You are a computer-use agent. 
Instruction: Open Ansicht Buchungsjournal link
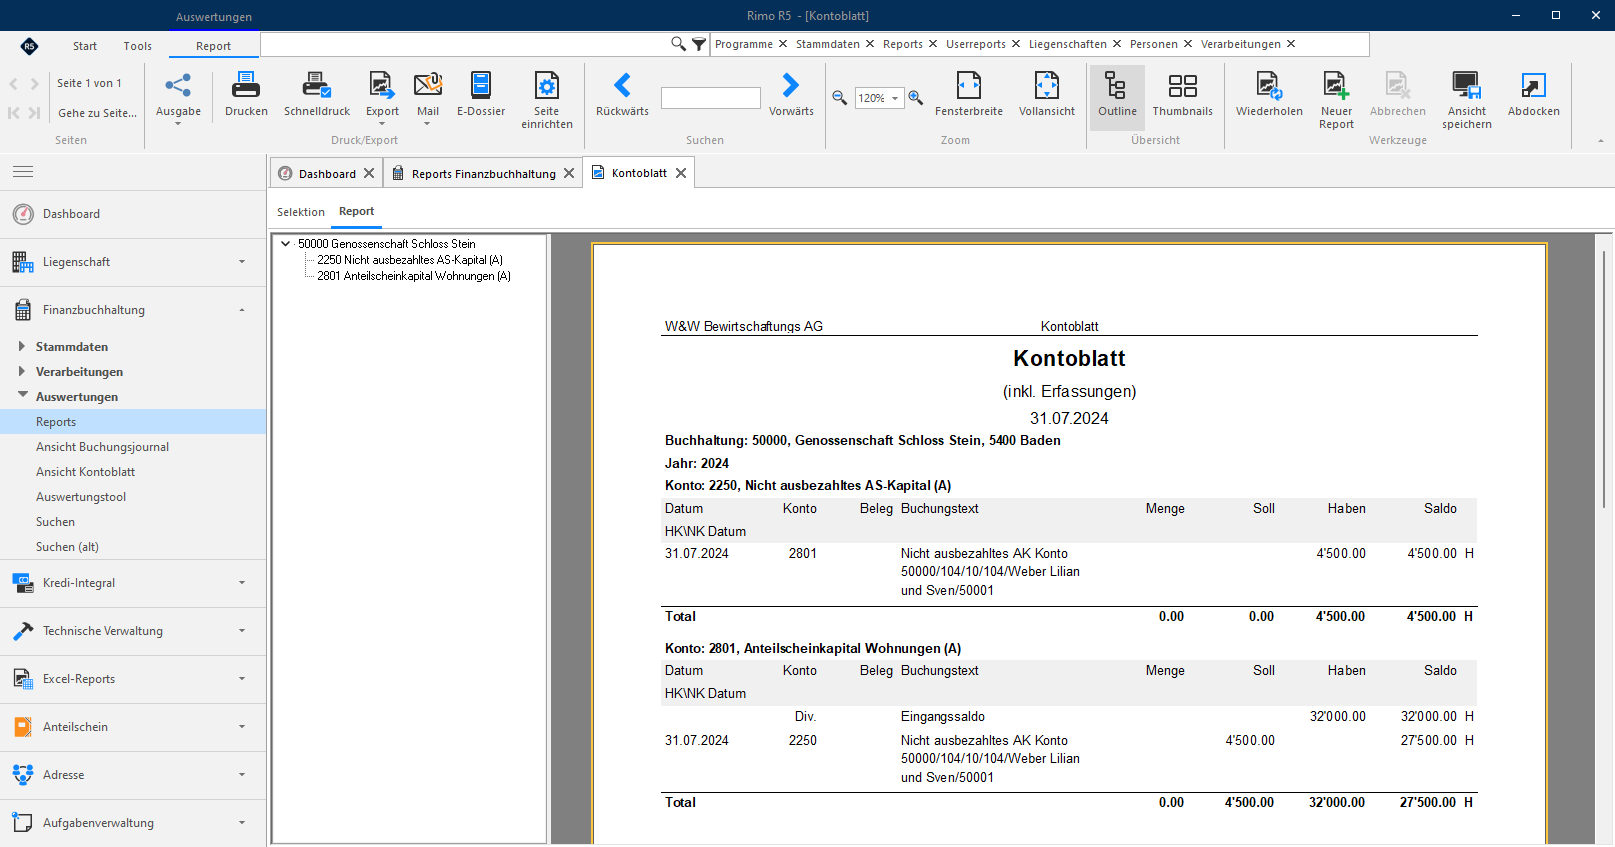click(102, 447)
